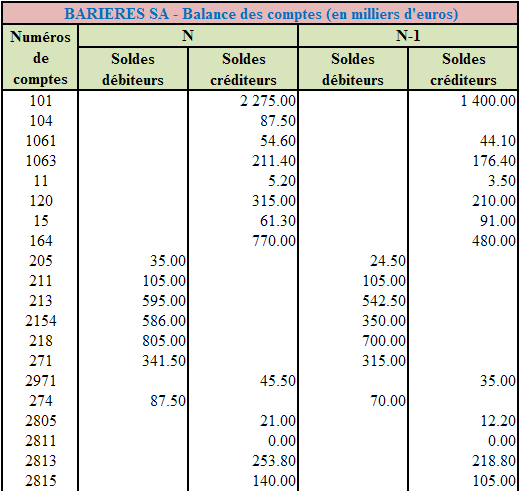Image resolution: width=520 pixels, height=491 pixels.
Task: Click account number 1063
Action: click(x=40, y=161)
